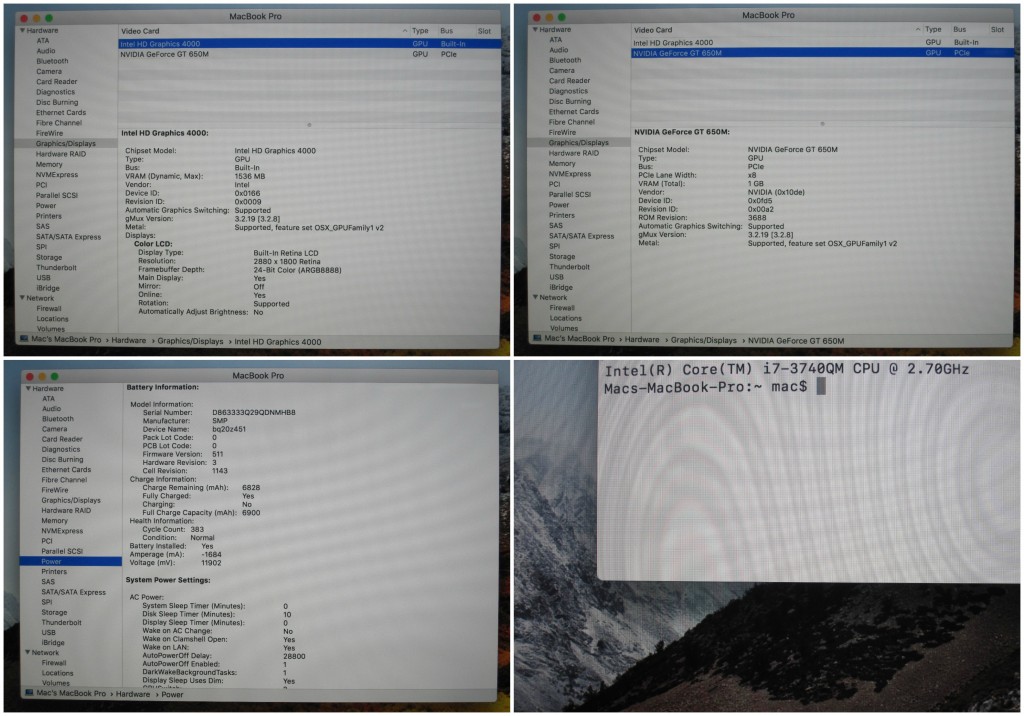Open USB in NVIDIA-details window sidebar

click(x=556, y=277)
